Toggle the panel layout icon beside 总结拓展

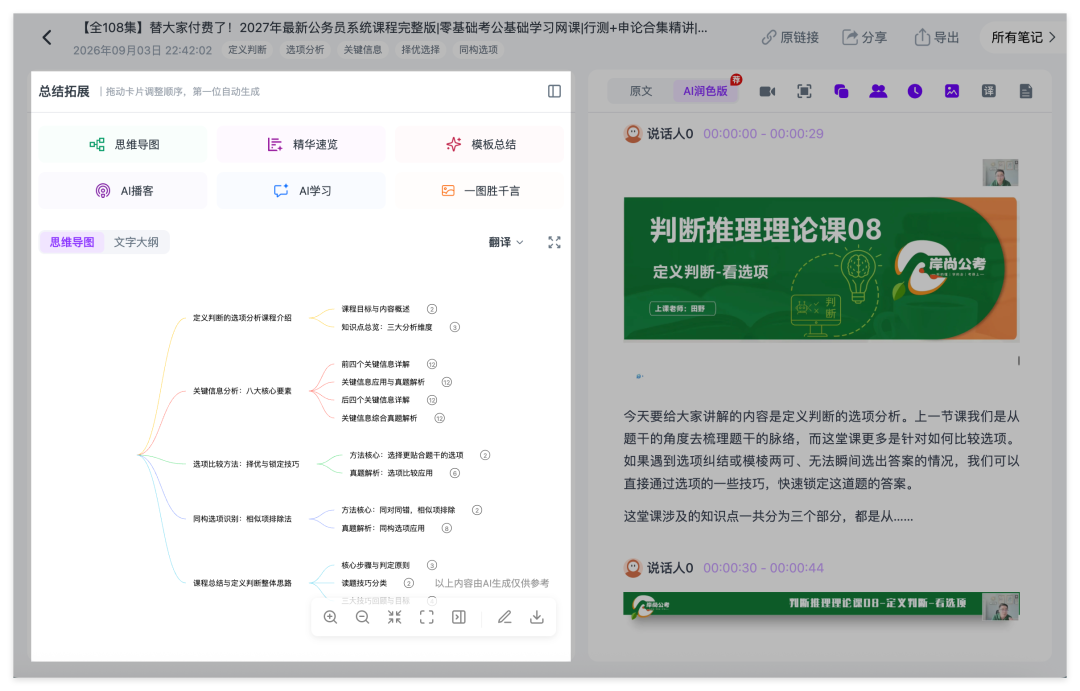click(554, 92)
